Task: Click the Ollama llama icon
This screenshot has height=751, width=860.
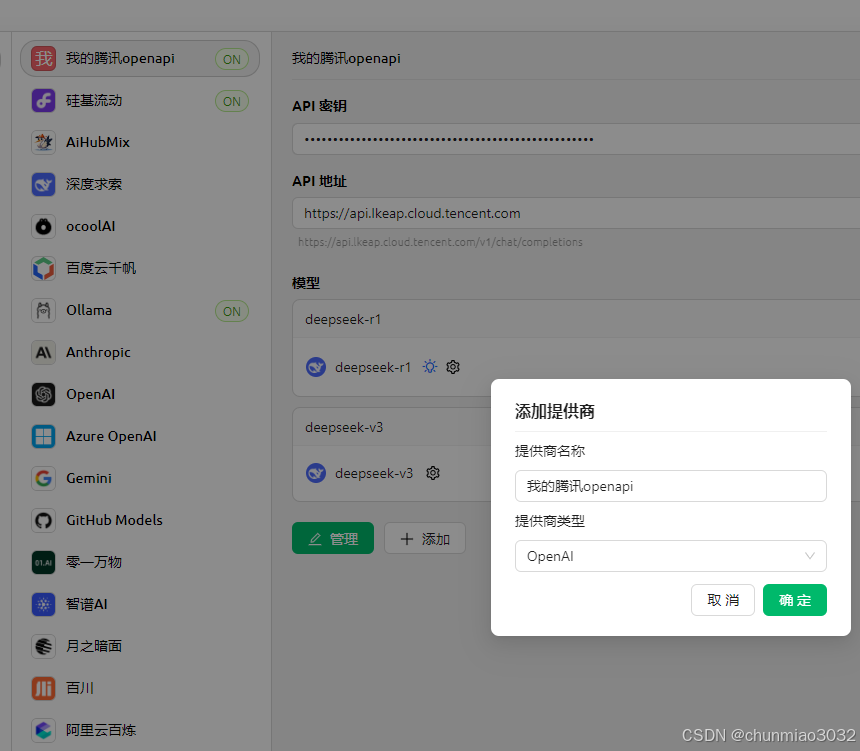Action: pyautogui.click(x=43, y=310)
